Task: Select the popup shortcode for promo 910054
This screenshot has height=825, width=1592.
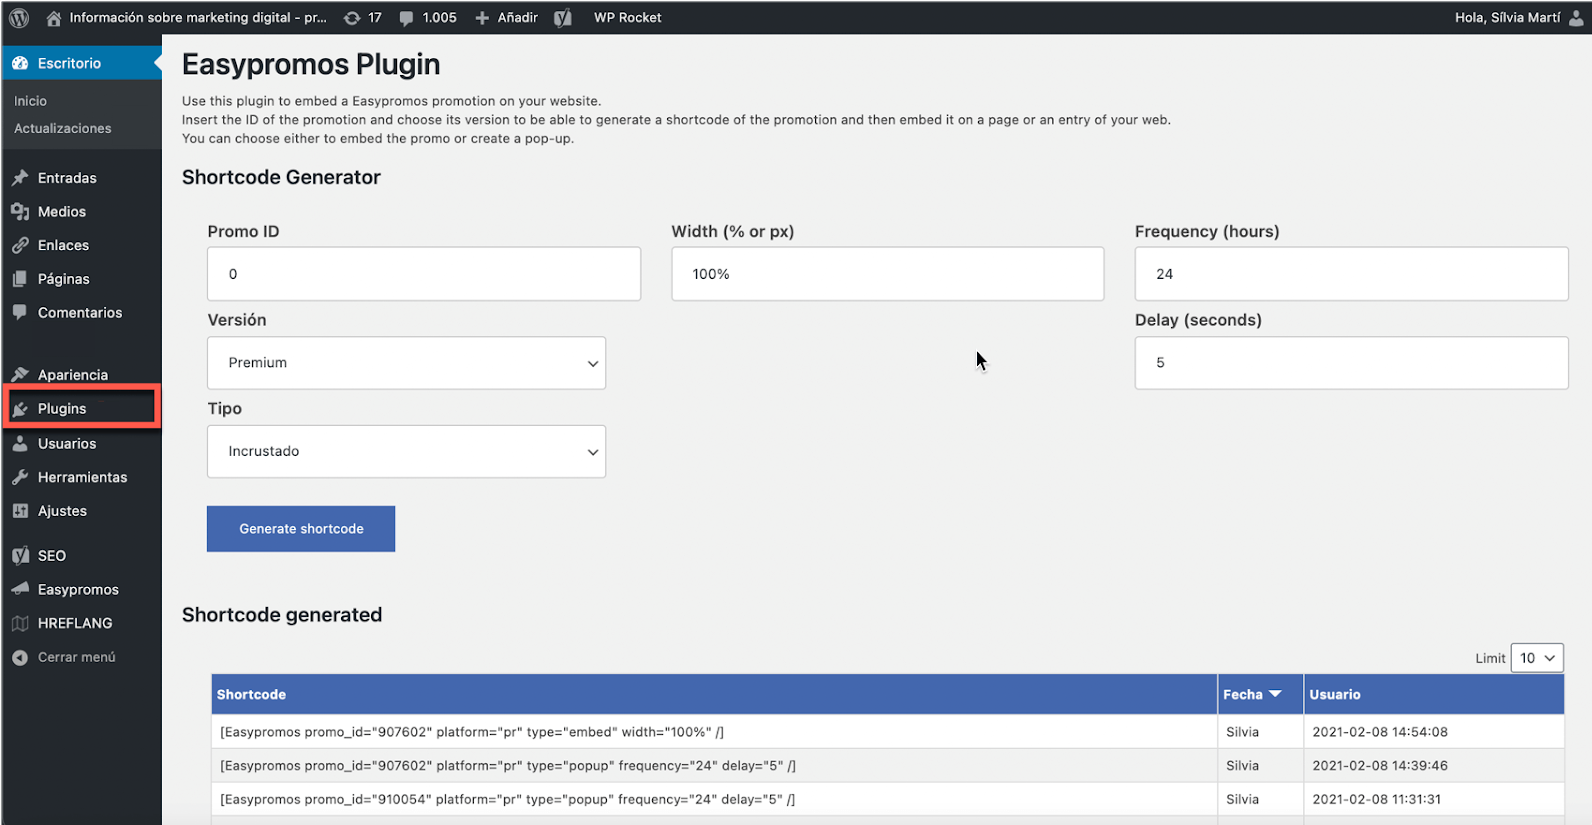Action: [x=508, y=799]
